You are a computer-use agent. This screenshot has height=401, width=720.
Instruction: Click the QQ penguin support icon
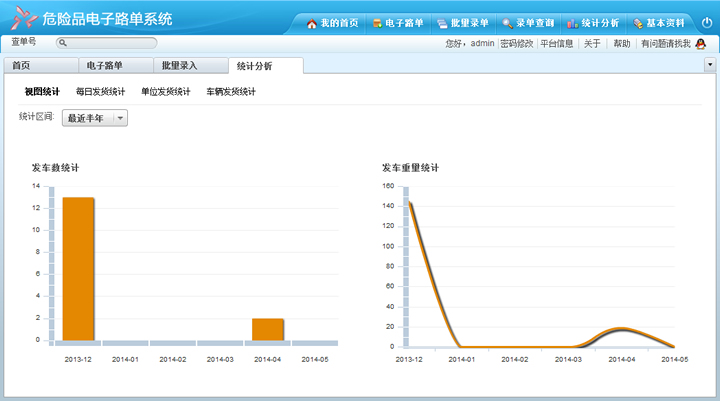click(x=700, y=44)
